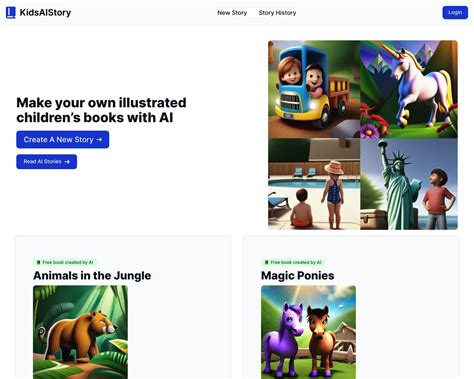This screenshot has height=379, width=474.
Task: Click Free book created by AI badge above Animals
Action: (65, 262)
